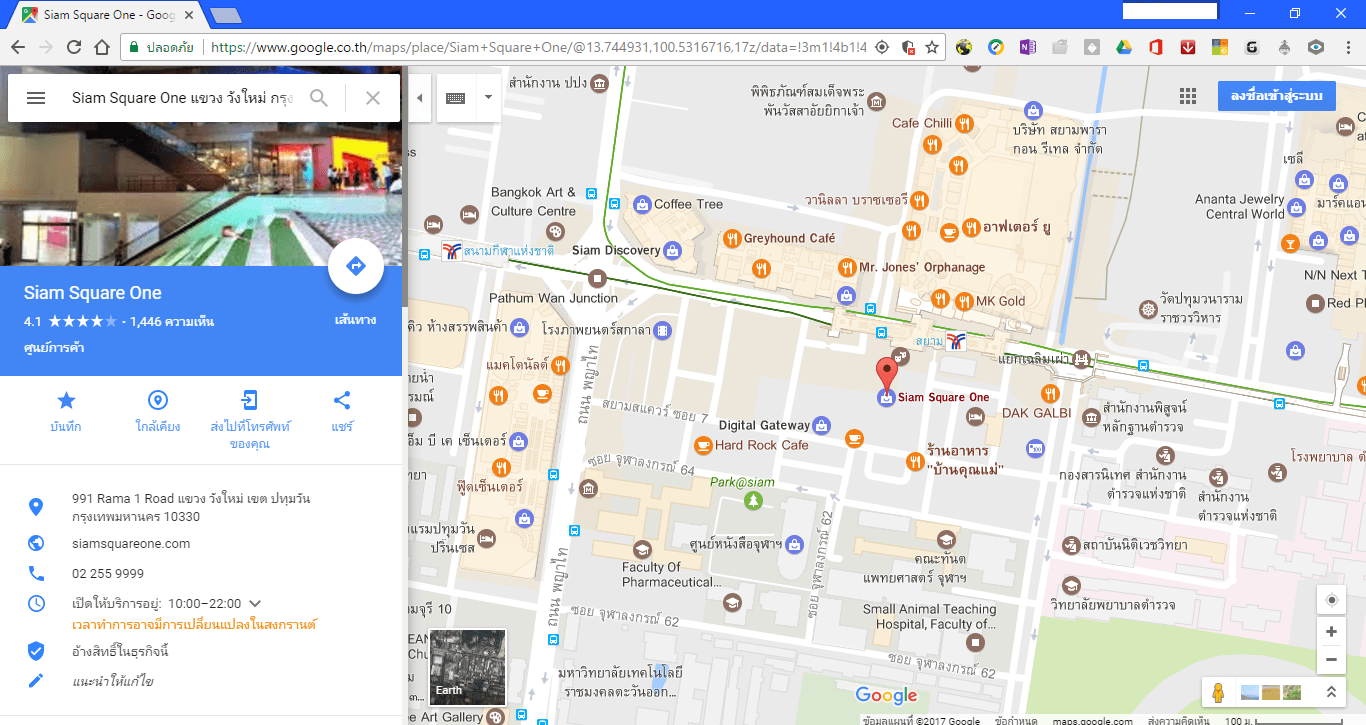Click the ใกล้เคียง nearby icon

157,401
